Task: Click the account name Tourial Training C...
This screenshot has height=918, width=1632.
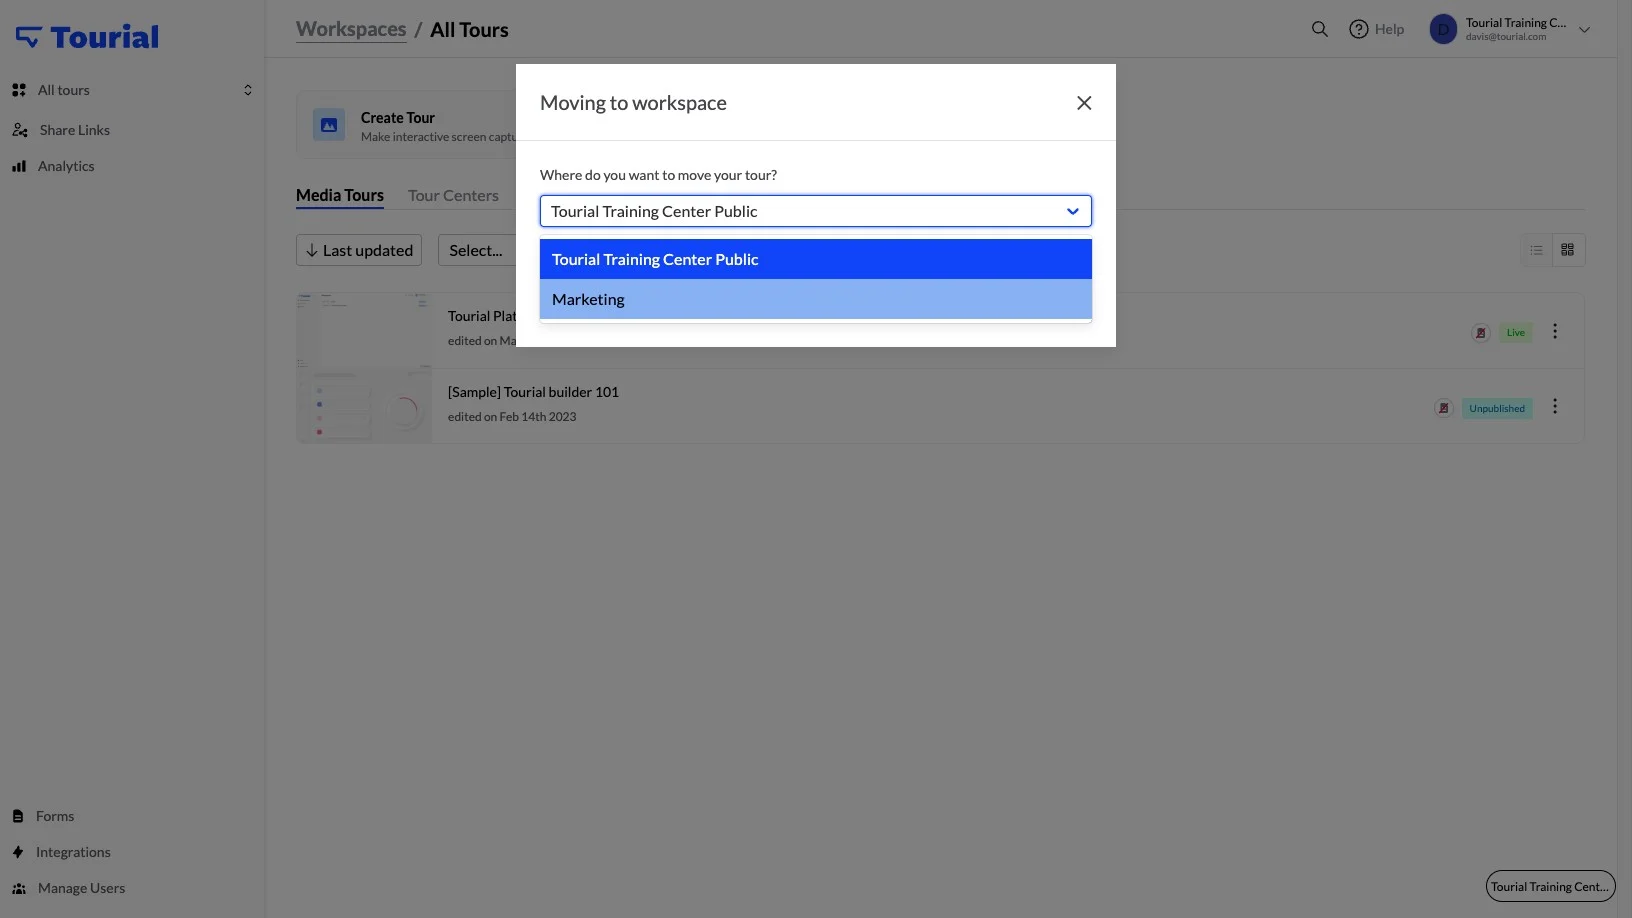Action: tap(1516, 23)
